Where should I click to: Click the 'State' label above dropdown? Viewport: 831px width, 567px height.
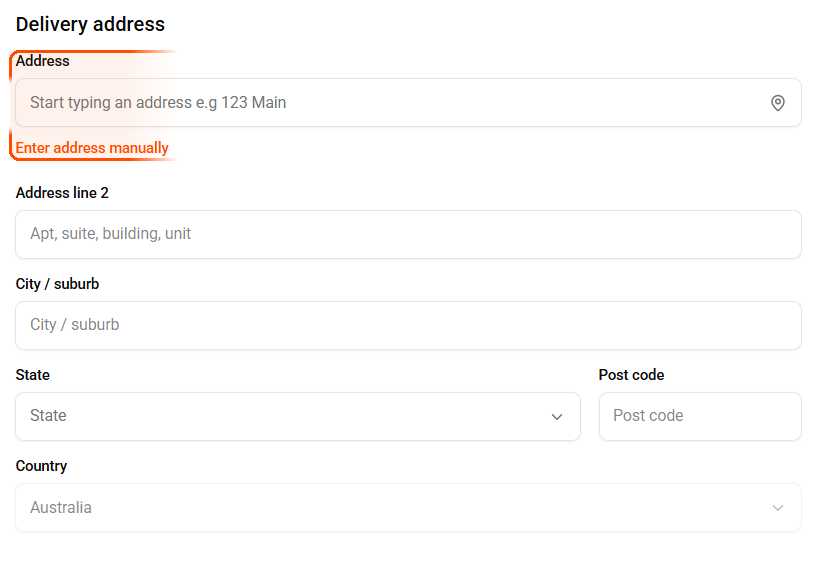(x=33, y=375)
